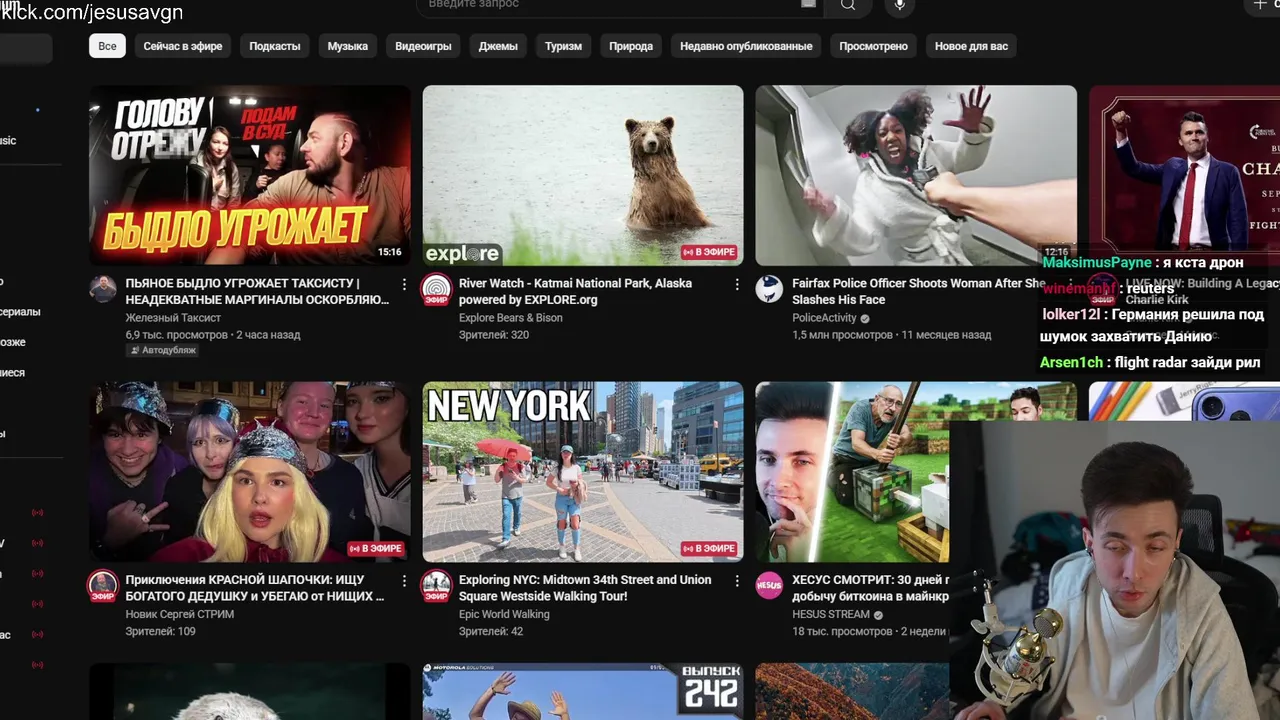Open NEW YORK walking tour thumbnail
Viewport: 1280px width, 720px height.
click(x=583, y=471)
